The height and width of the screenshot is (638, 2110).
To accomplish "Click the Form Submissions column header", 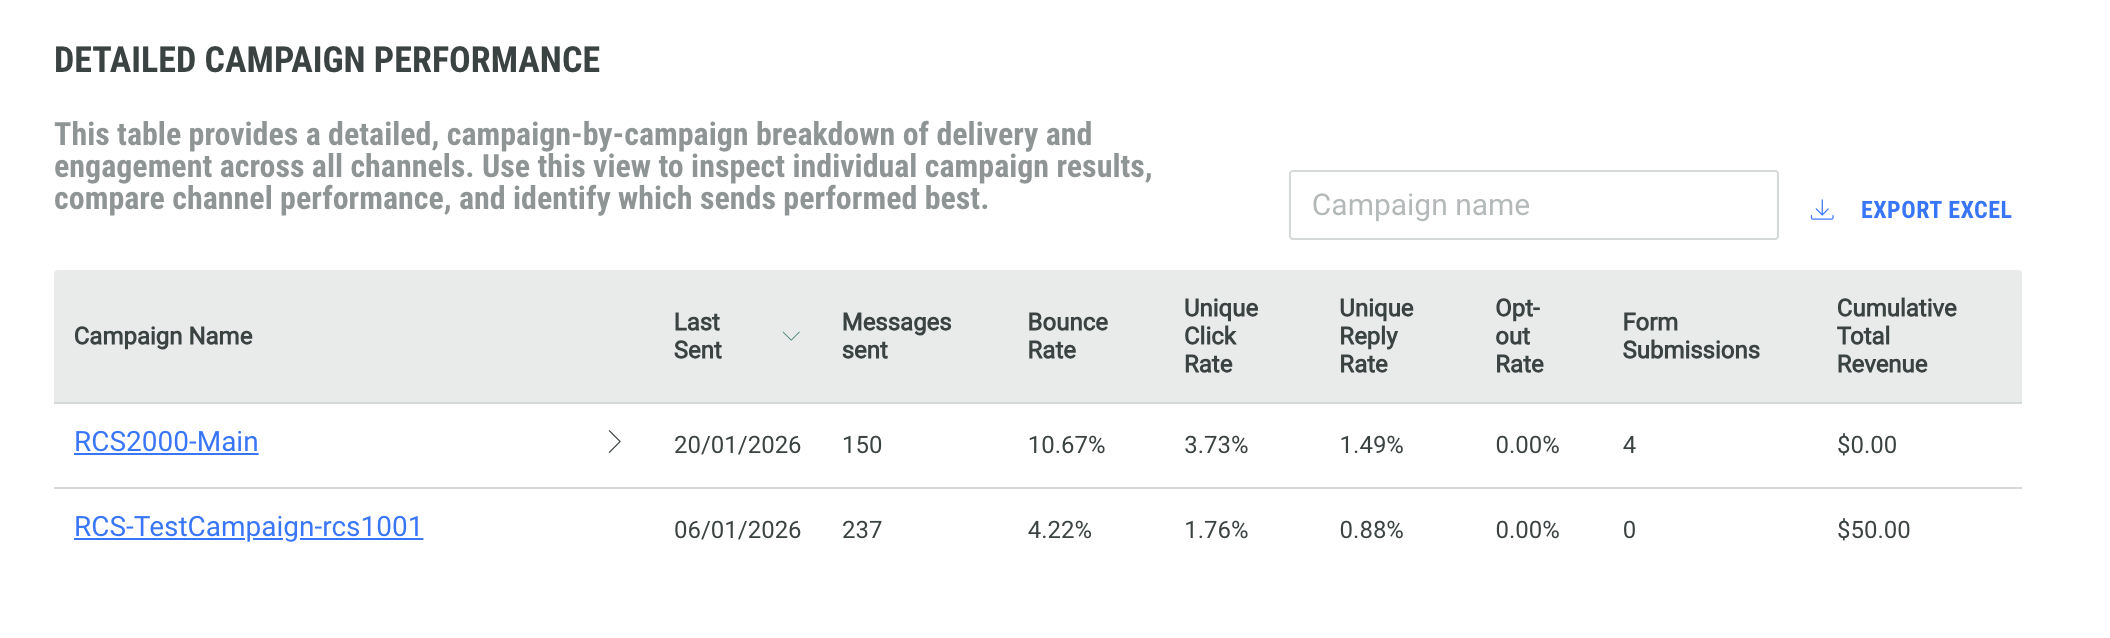I will pyautogui.click(x=1690, y=336).
